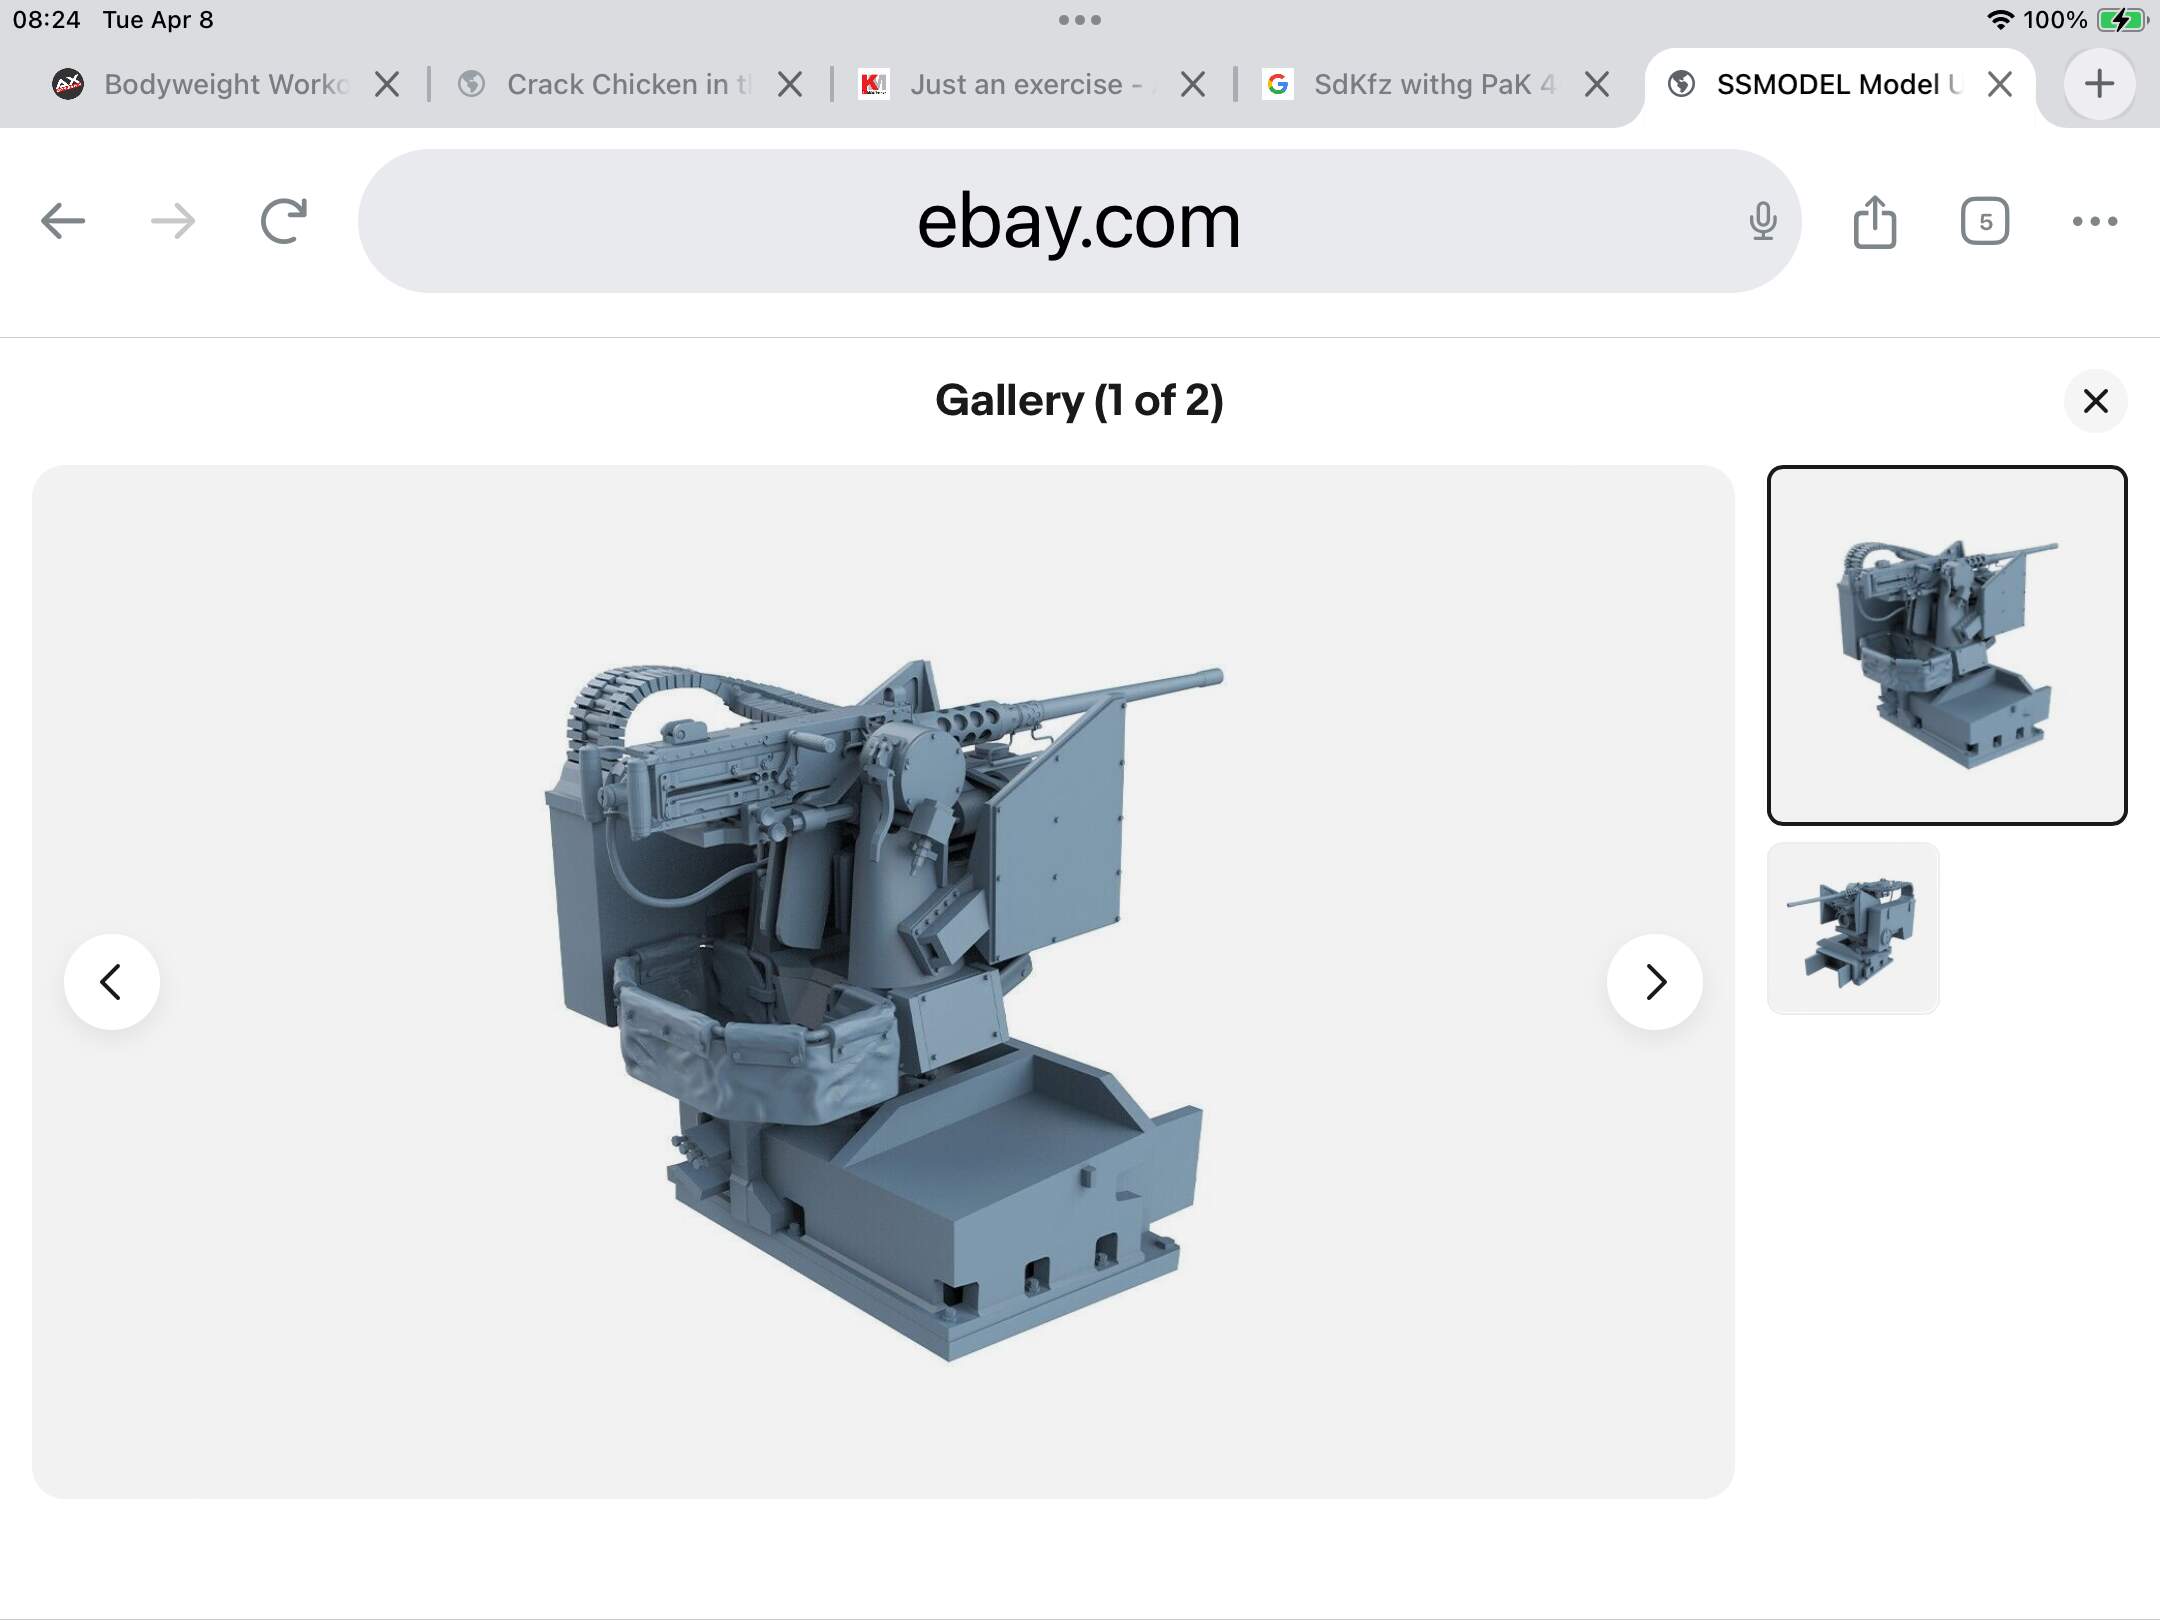Tap the 08:24 clock in status bar
The width and height of the screenshot is (2160, 1620).
(x=46, y=20)
